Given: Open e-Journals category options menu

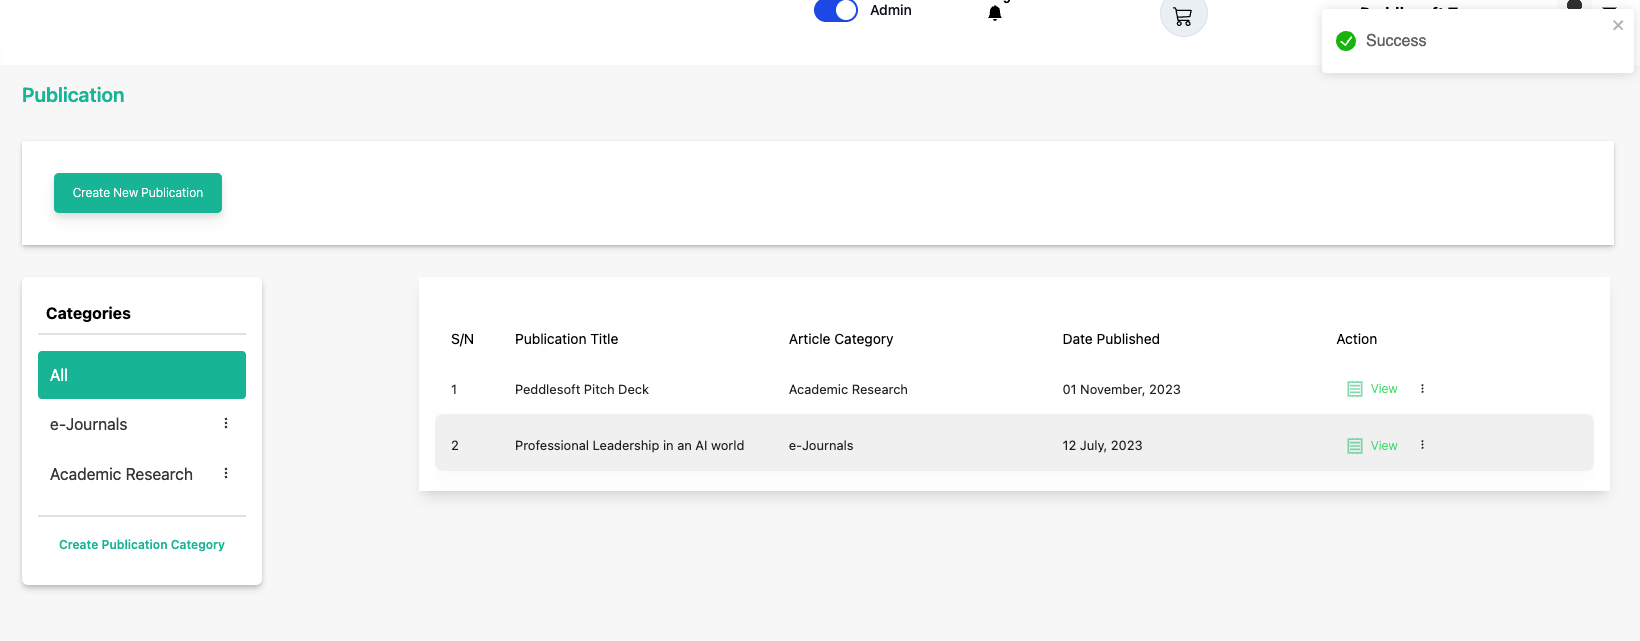Looking at the screenshot, I should (226, 423).
